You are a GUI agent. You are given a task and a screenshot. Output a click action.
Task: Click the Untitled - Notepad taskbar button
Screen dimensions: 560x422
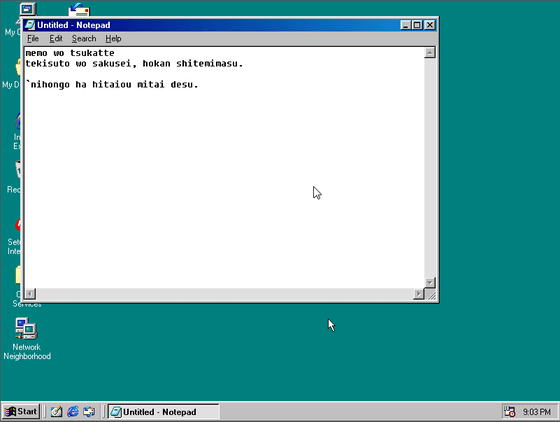(164, 412)
